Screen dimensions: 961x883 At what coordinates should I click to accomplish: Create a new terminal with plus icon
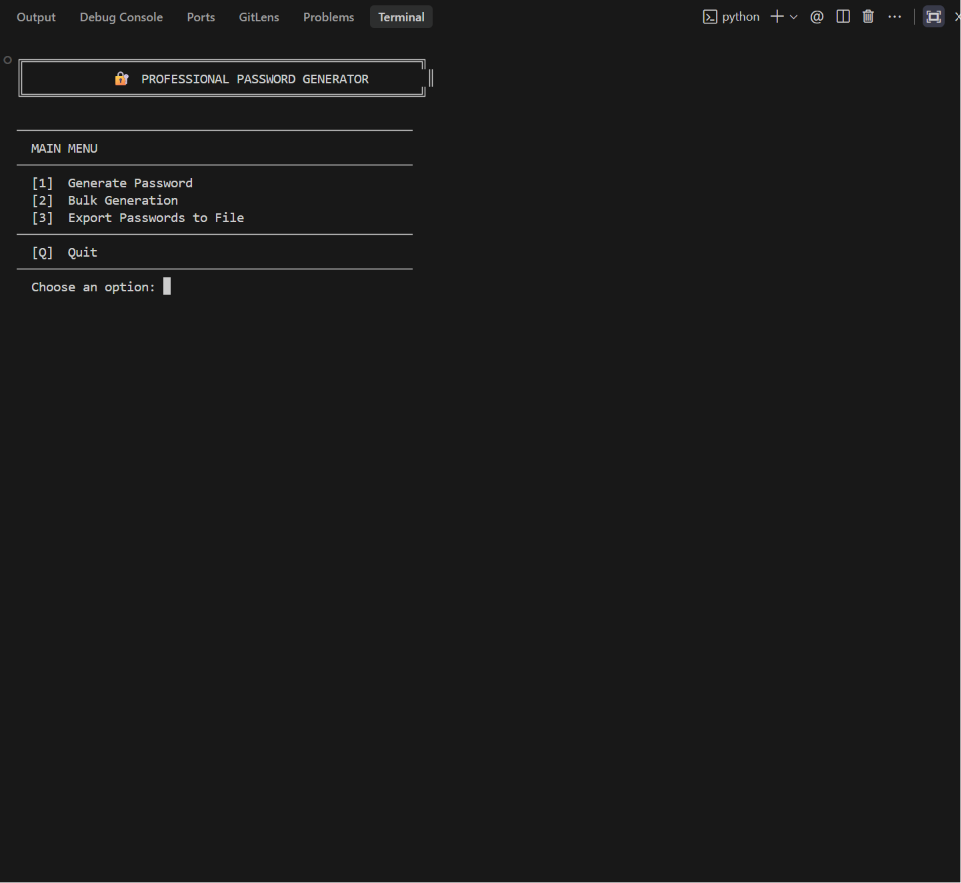tap(777, 17)
